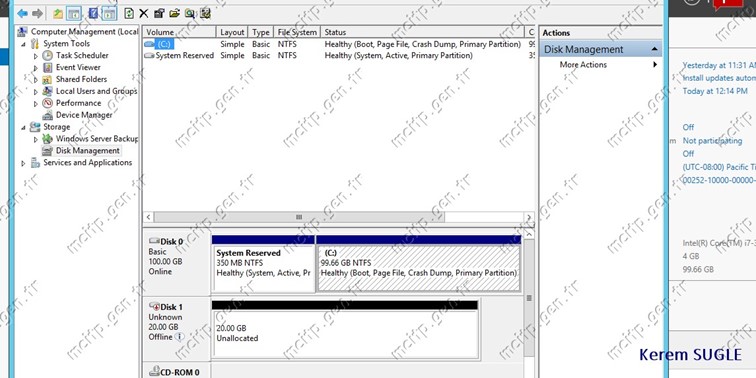The width and height of the screenshot is (756, 378).
Task: Click the disk pane scrollbar up arrow
Action: point(529,234)
